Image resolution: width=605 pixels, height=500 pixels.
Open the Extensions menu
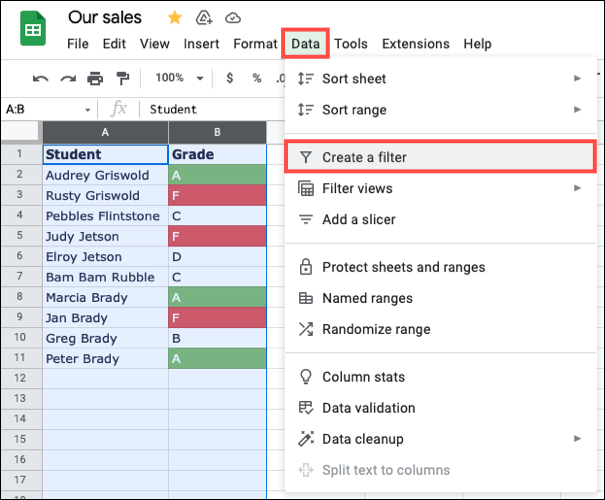[x=415, y=44]
